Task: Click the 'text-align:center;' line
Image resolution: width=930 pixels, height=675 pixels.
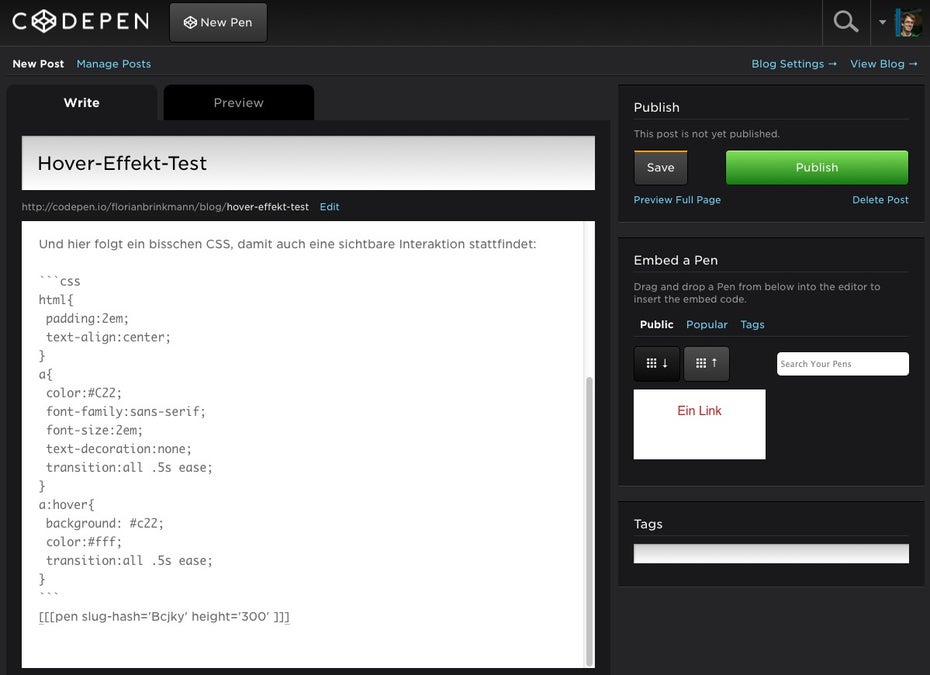Action: tap(108, 337)
